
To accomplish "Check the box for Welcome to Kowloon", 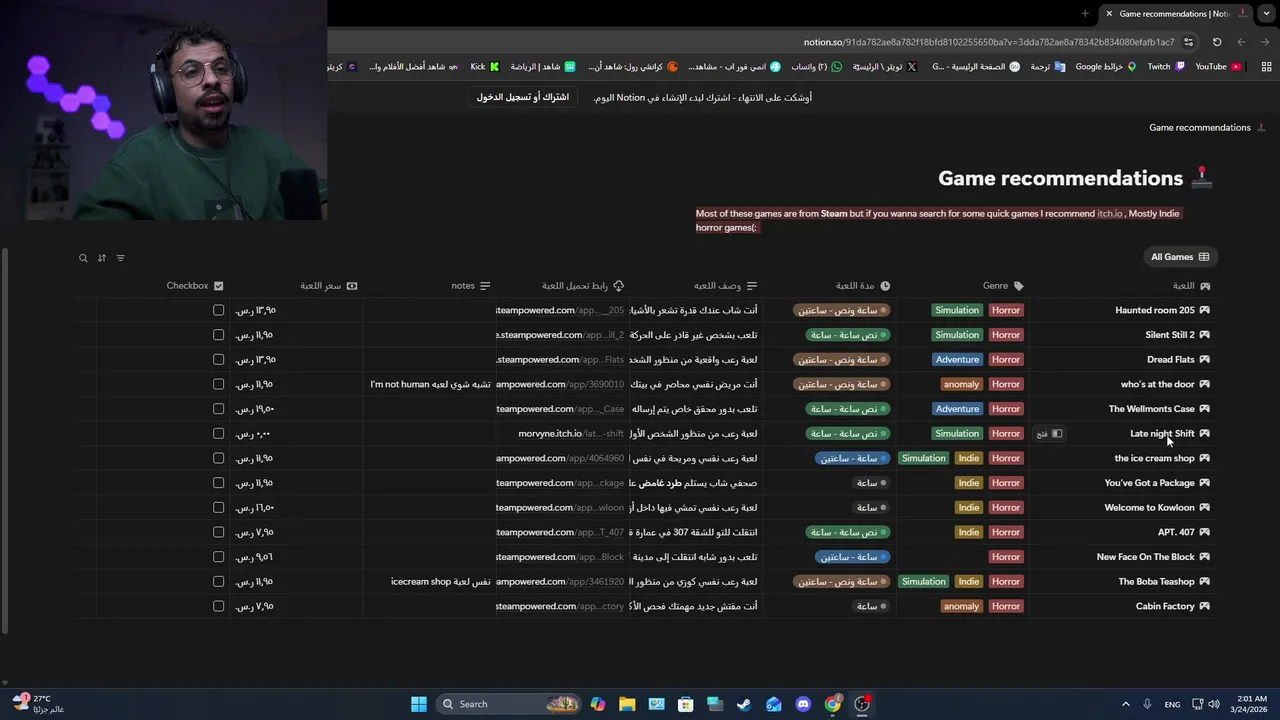I will [x=218, y=508].
